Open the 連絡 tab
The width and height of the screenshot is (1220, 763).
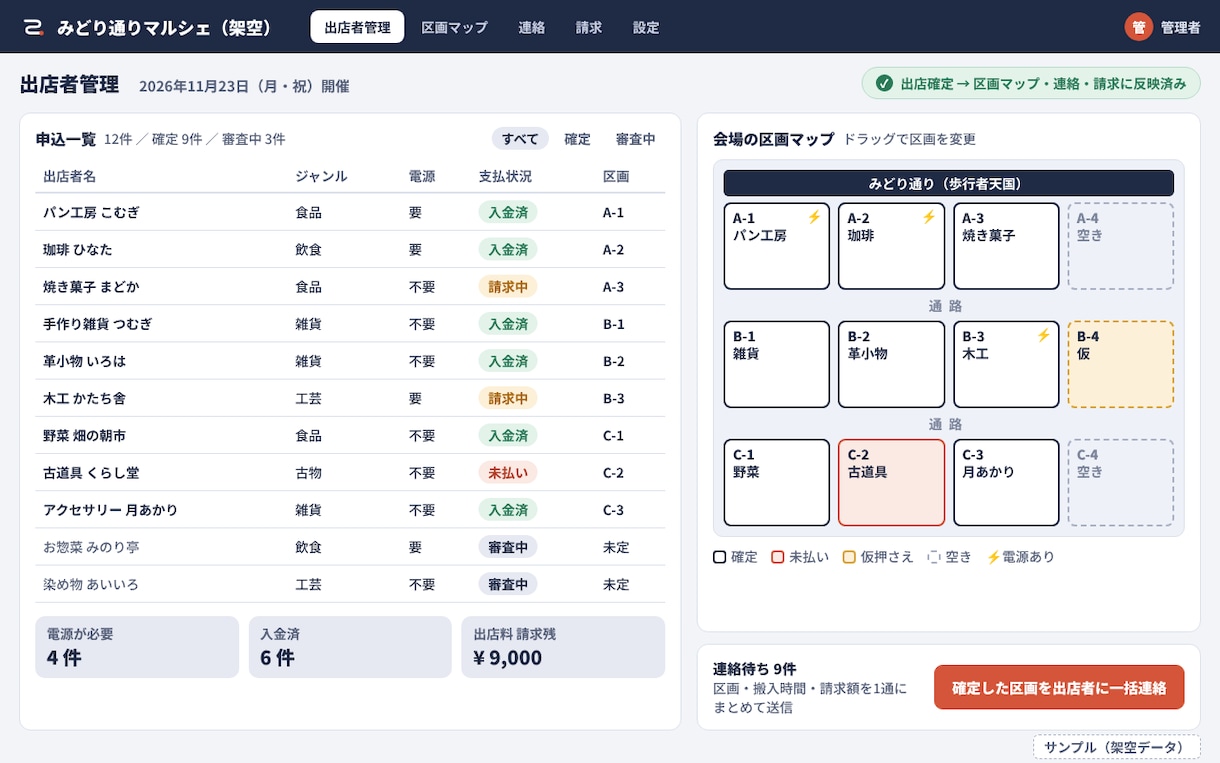coord(531,27)
